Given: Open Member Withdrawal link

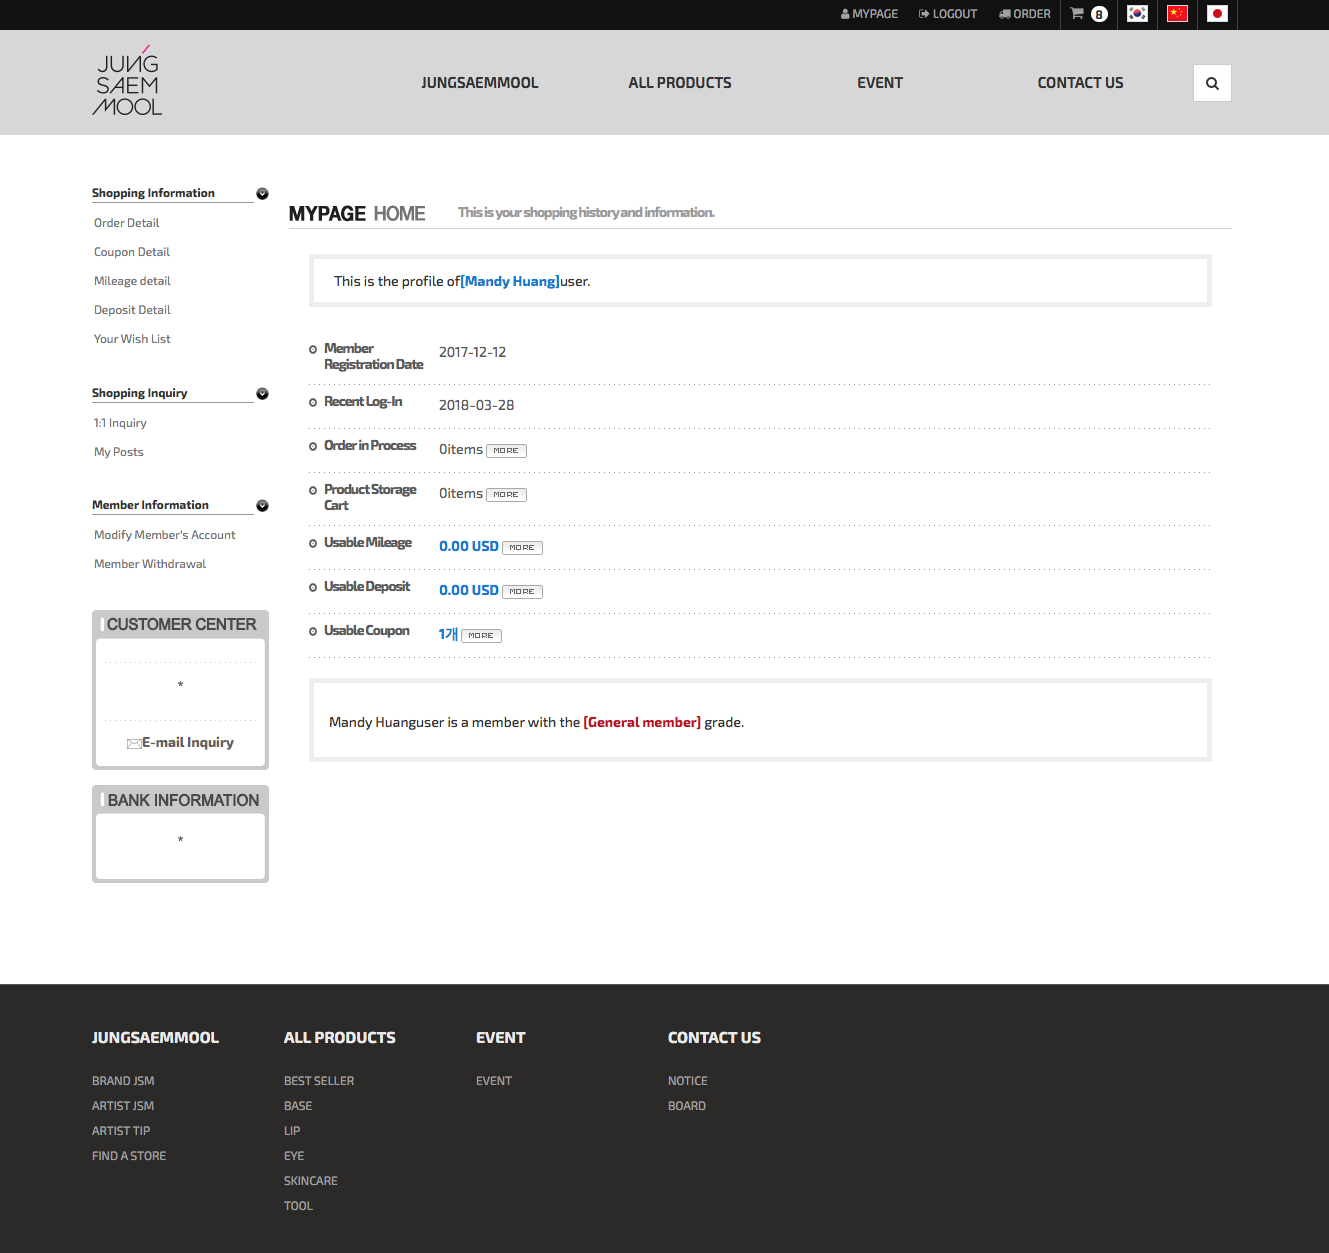Looking at the screenshot, I should (x=150, y=564).
